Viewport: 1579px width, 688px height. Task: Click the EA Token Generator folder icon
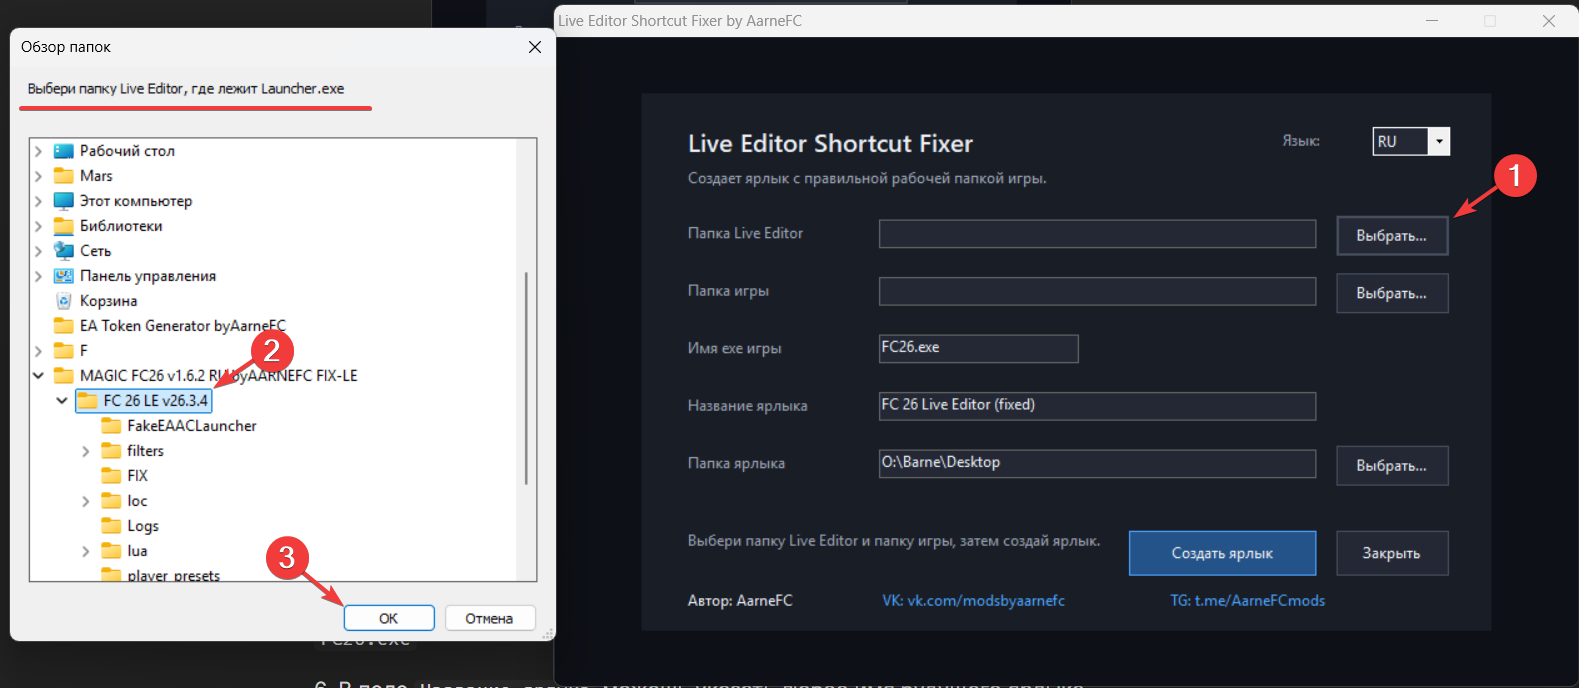[64, 326]
